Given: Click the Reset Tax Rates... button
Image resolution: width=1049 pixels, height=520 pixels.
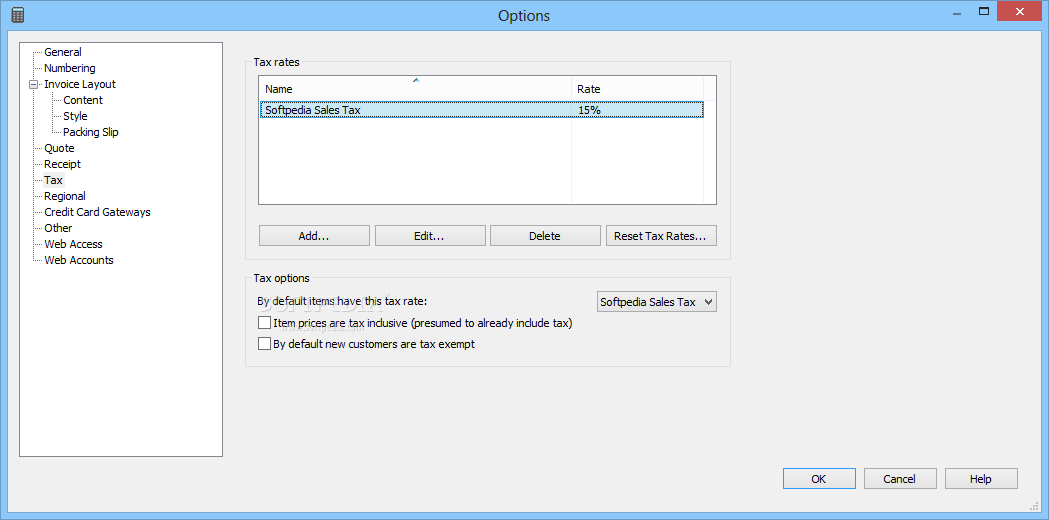Looking at the screenshot, I should 661,236.
